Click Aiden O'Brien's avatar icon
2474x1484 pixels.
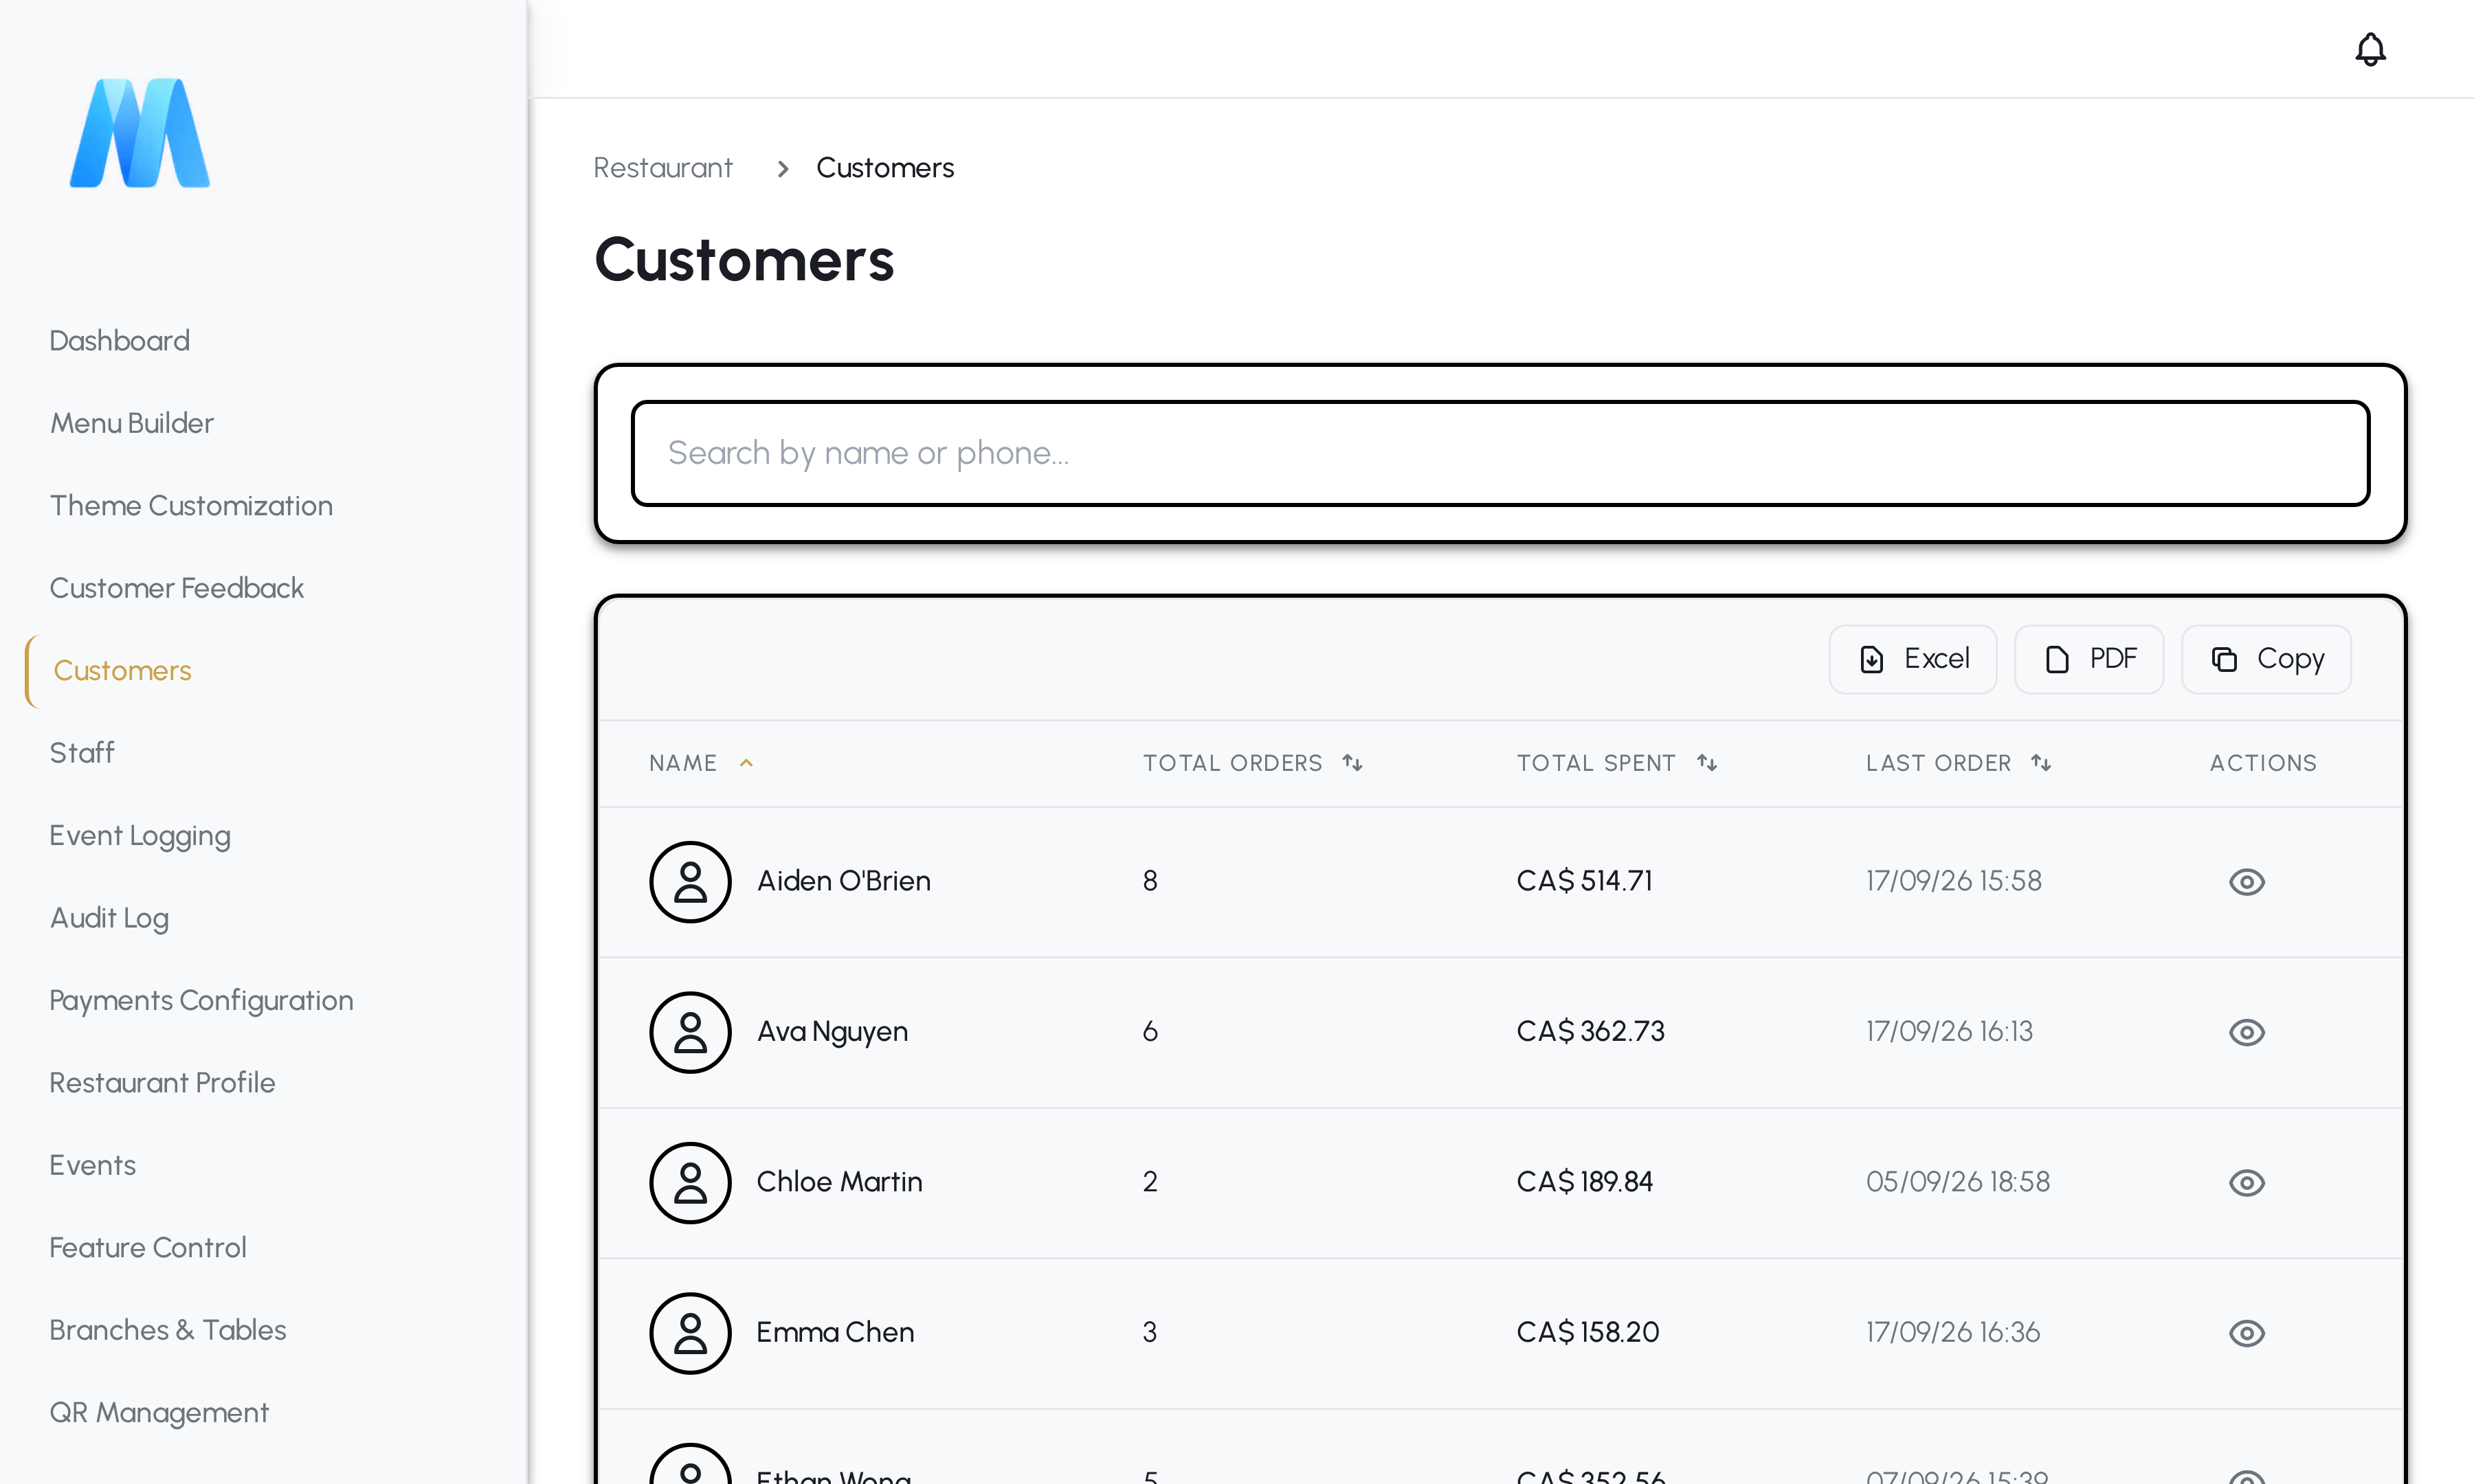[x=690, y=882]
